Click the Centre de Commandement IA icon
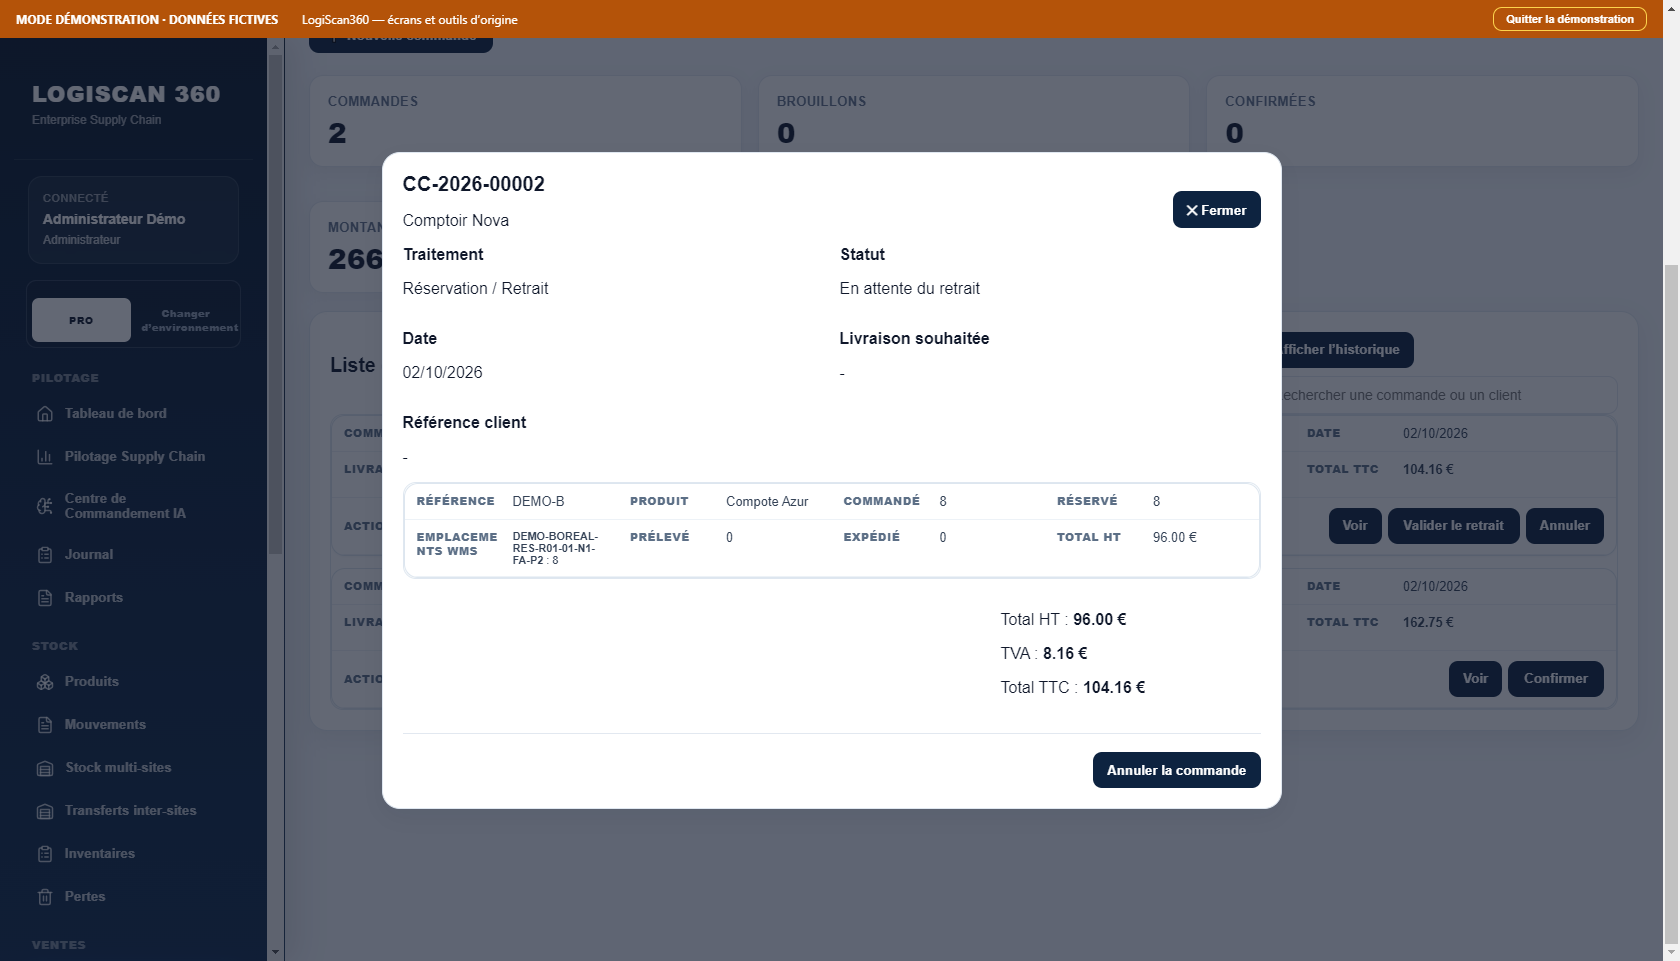 [45, 506]
